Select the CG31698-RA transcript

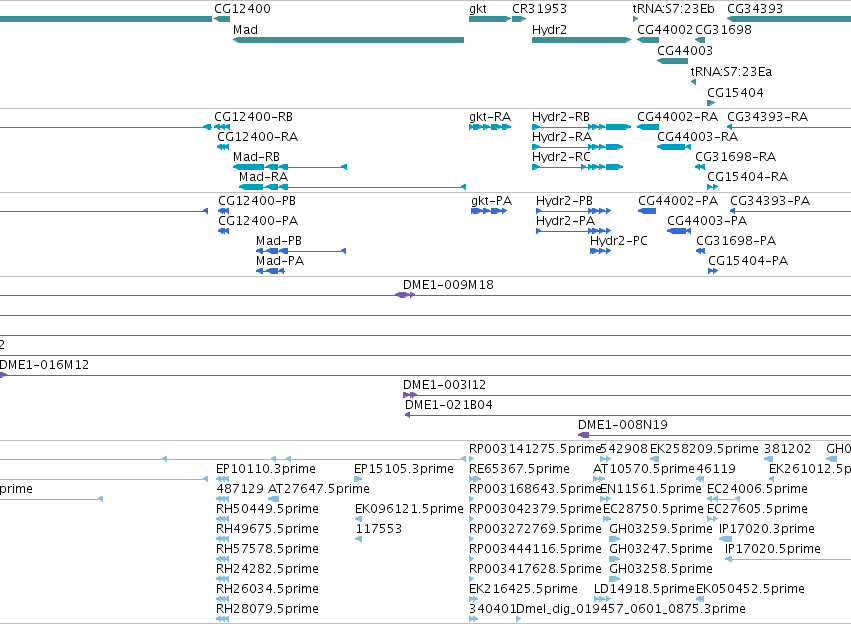click(700, 167)
